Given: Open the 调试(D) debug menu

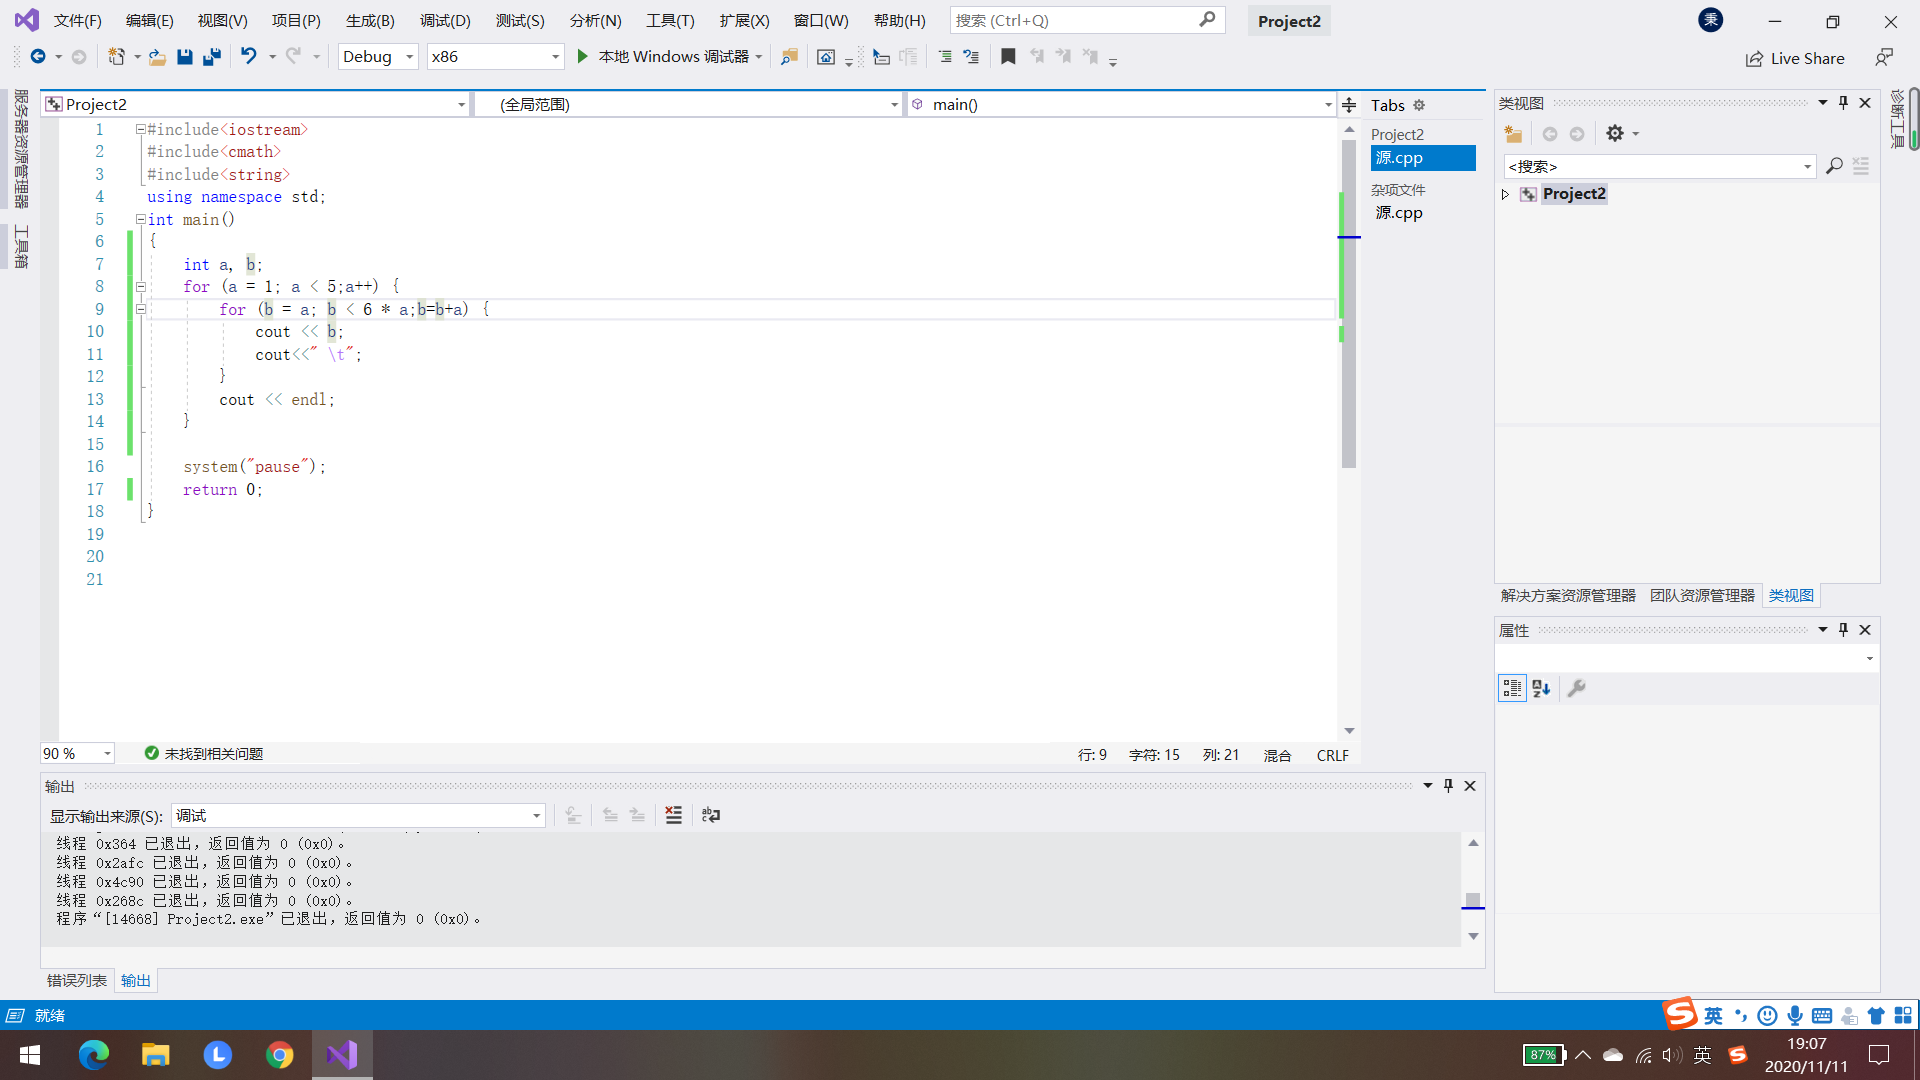Looking at the screenshot, I should point(445,21).
